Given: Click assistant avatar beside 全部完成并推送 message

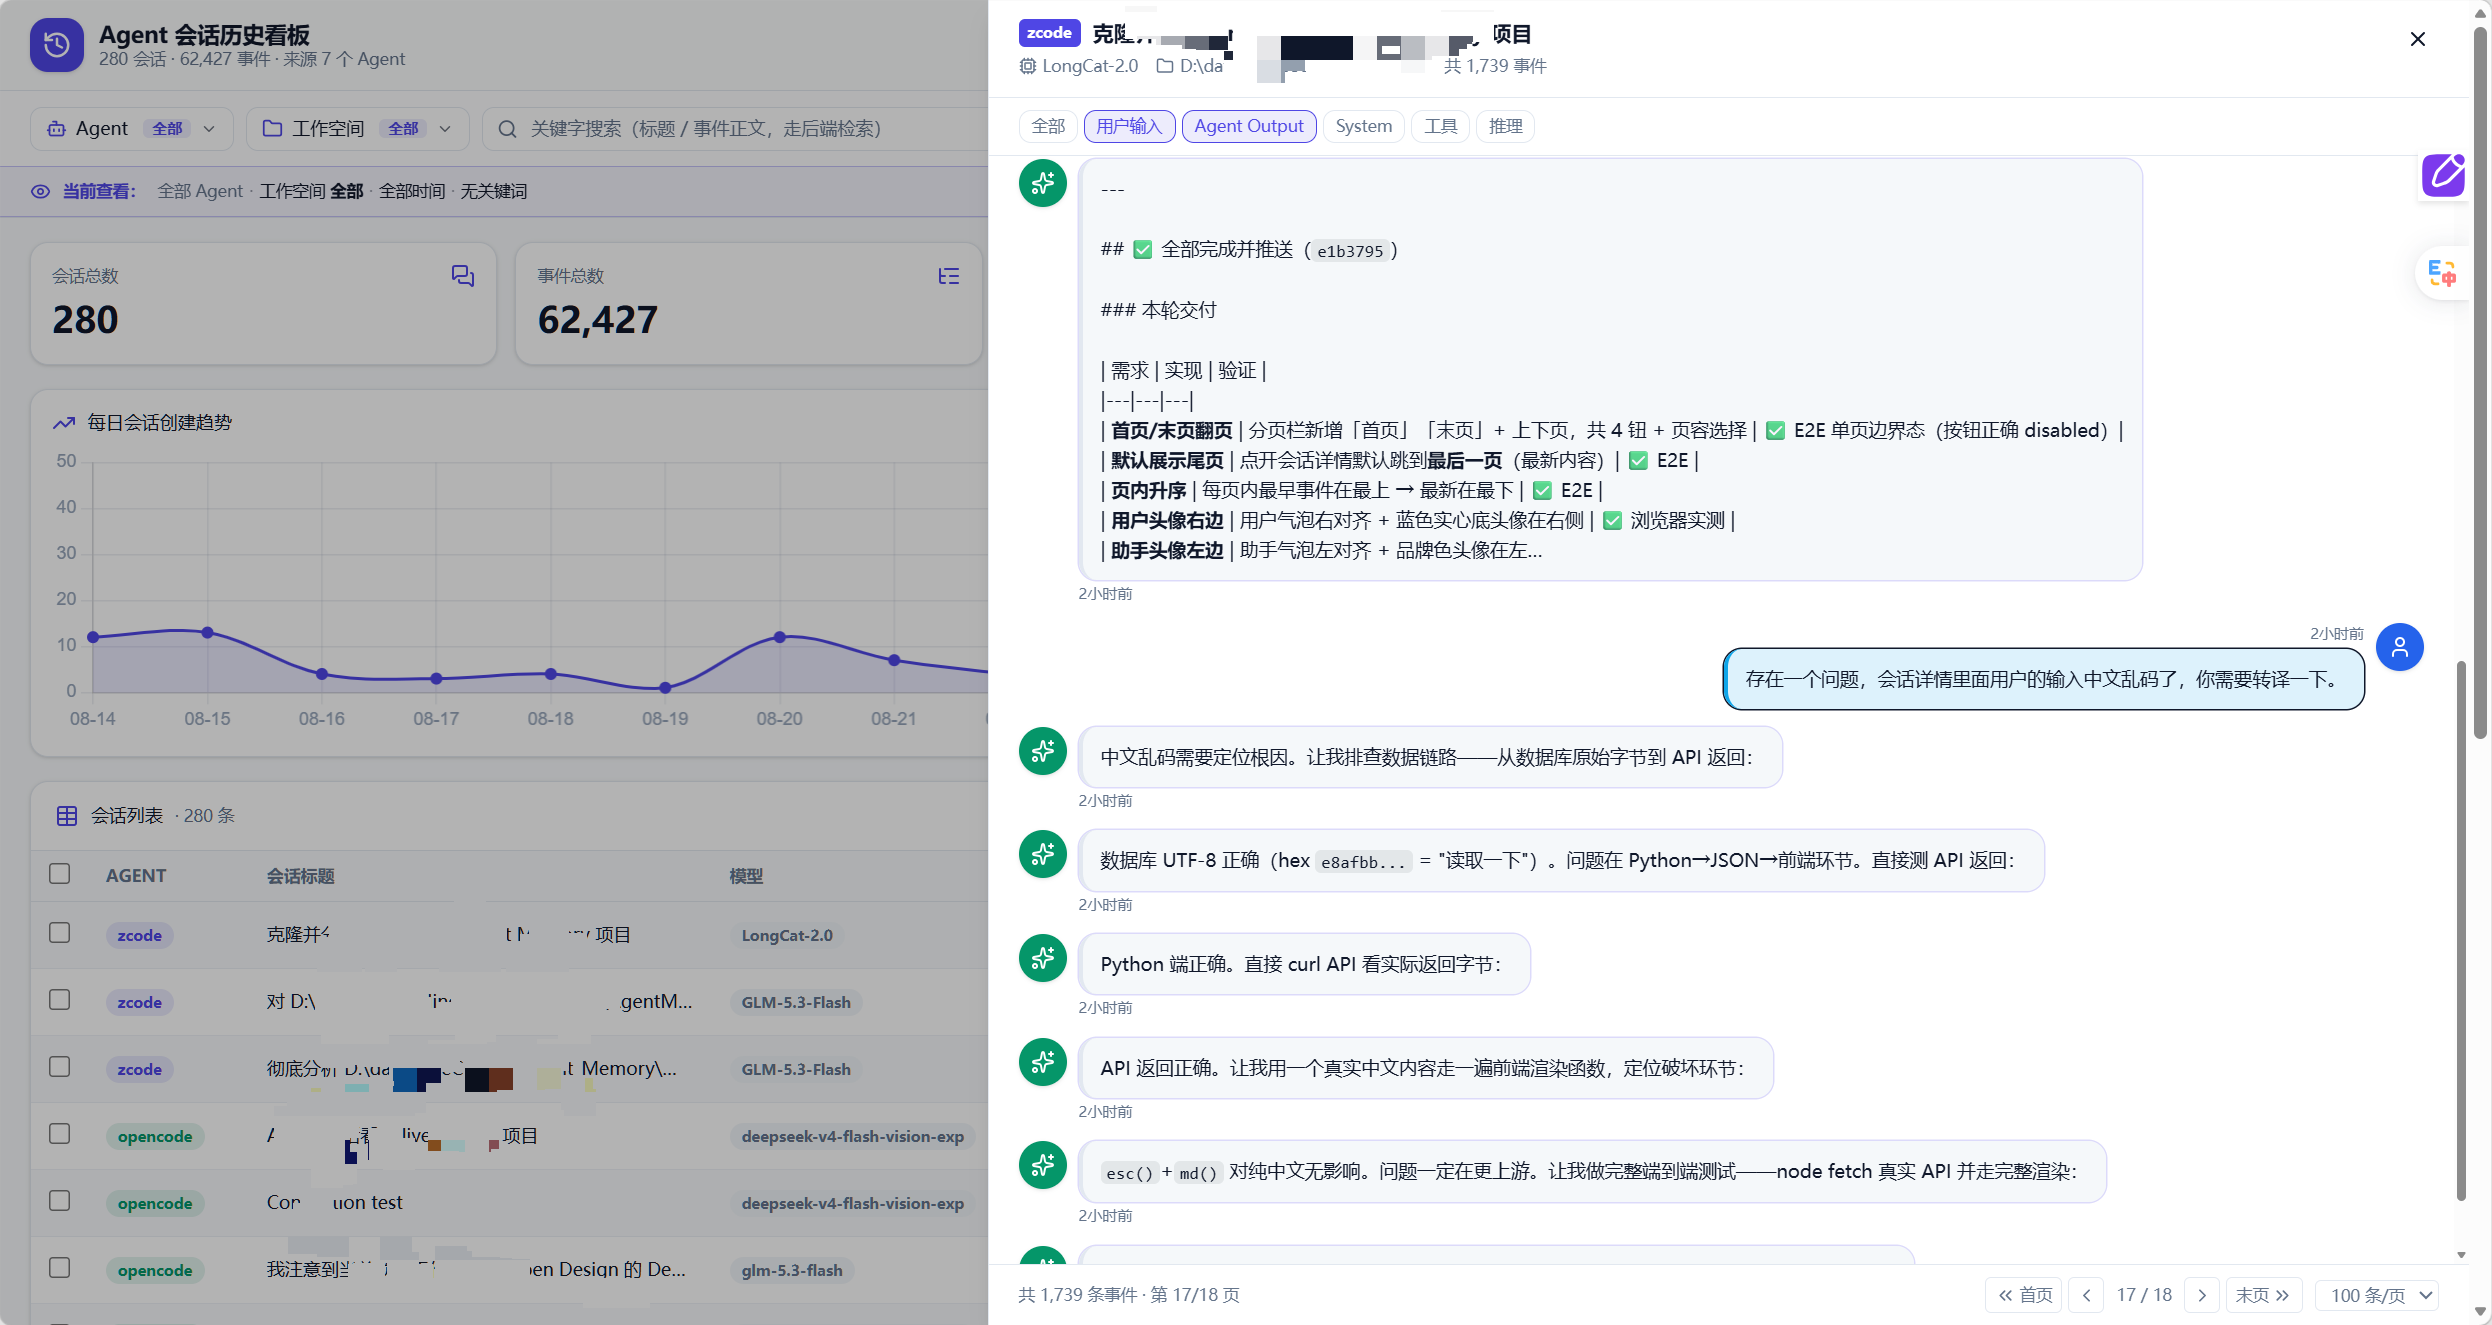Looking at the screenshot, I should [x=1043, y=183].
